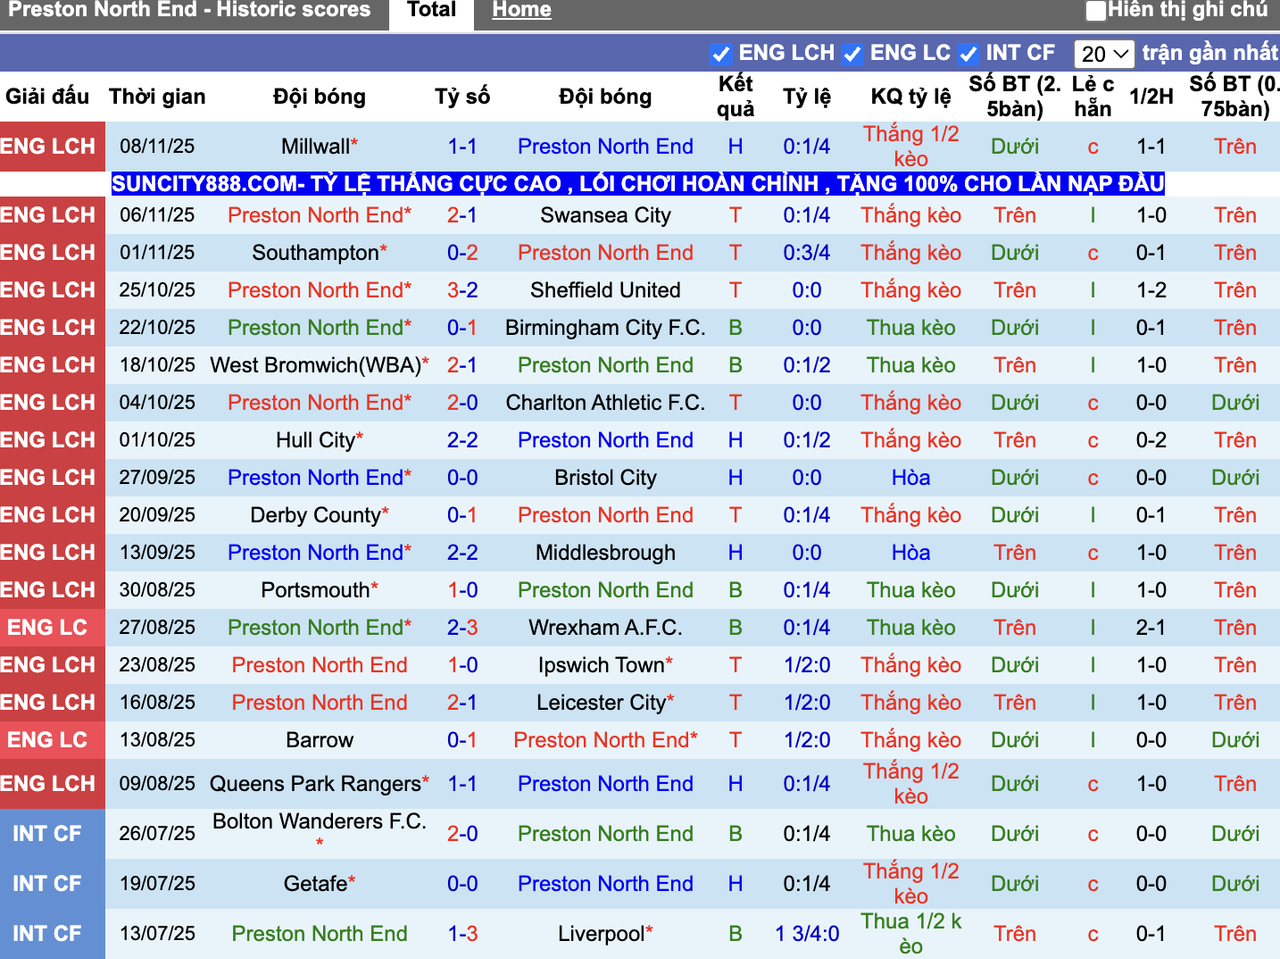
Task: Click Thắng 1/2 kèo in Millwall row
Action: pyautogui.click(x=910, y=146)
